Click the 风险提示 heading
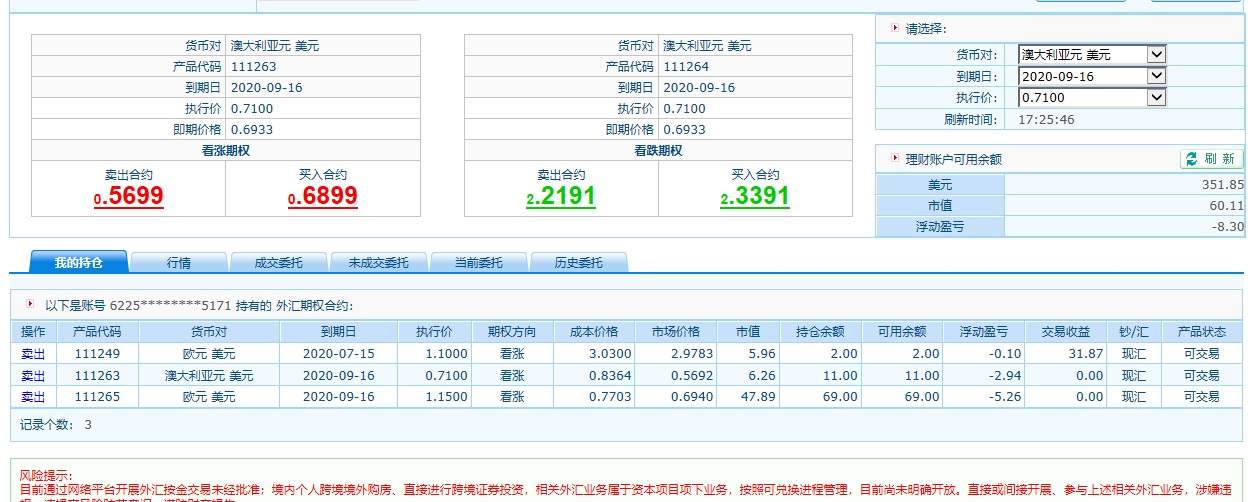Viewport: 1255px width, 502px height. [44, 476]
